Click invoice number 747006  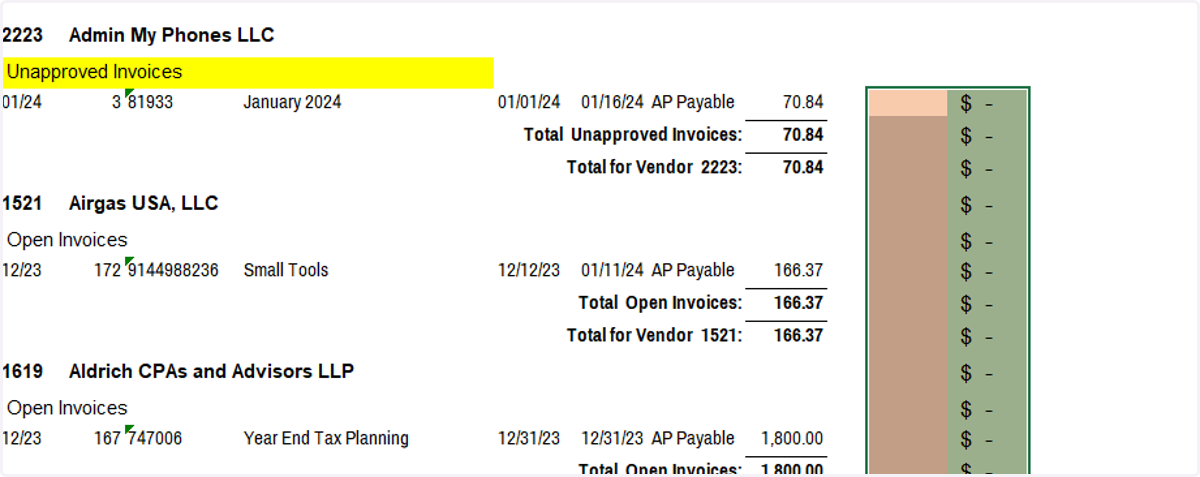(153, 438)
